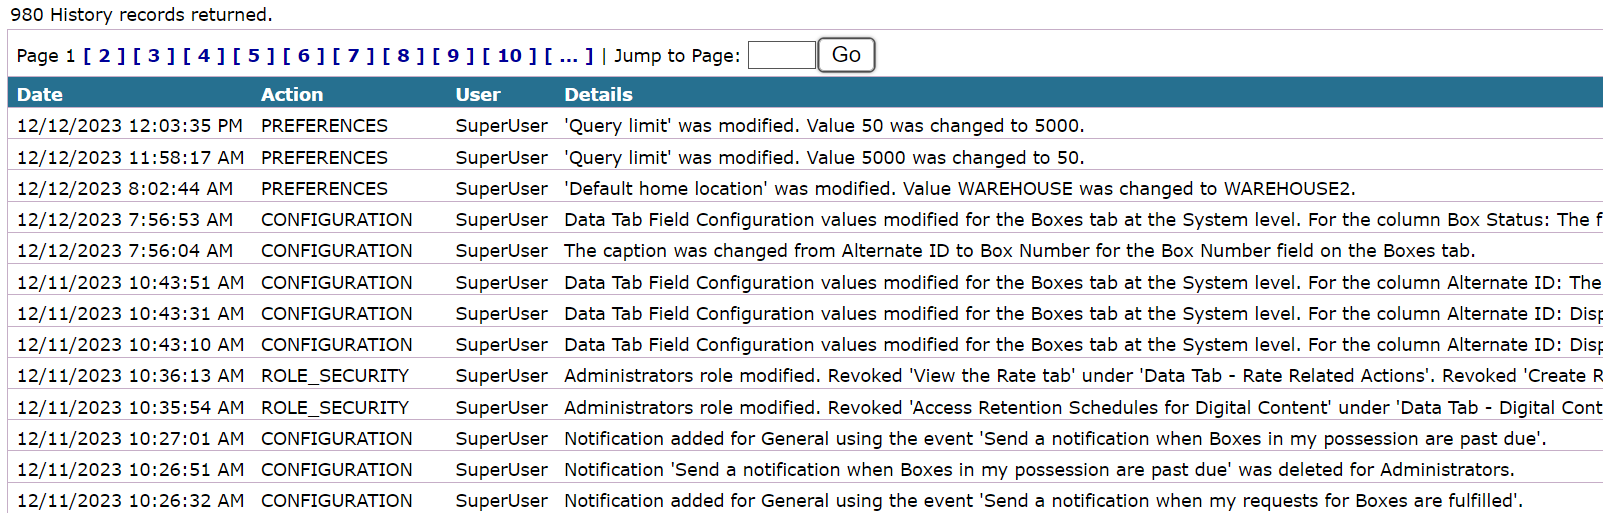This screenshot has height=513, width=1603.
Task: Go to page 8
Action: coord(403,56)
